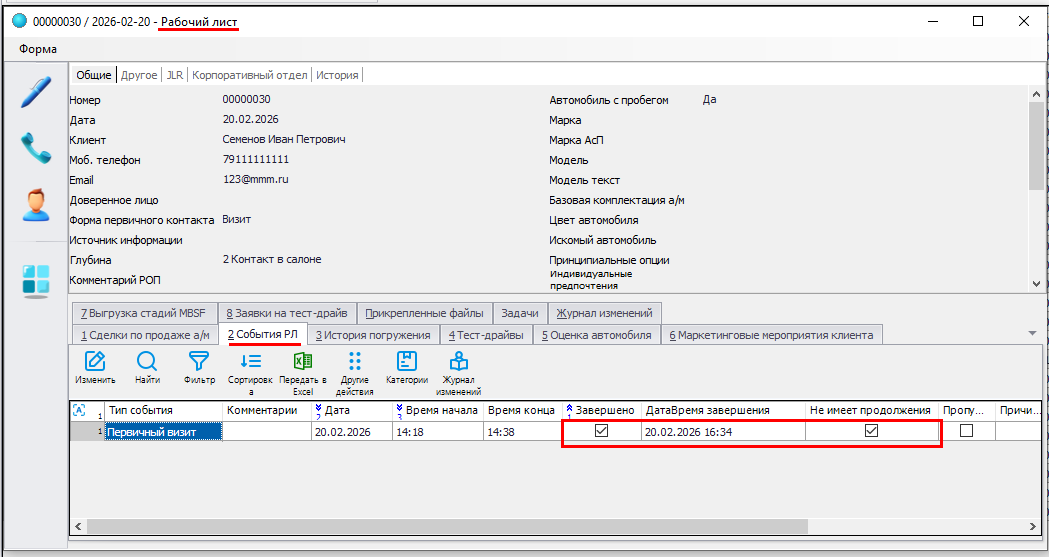Switch to the 4 Тест-драйвы tab

click(x=486, y=335)
